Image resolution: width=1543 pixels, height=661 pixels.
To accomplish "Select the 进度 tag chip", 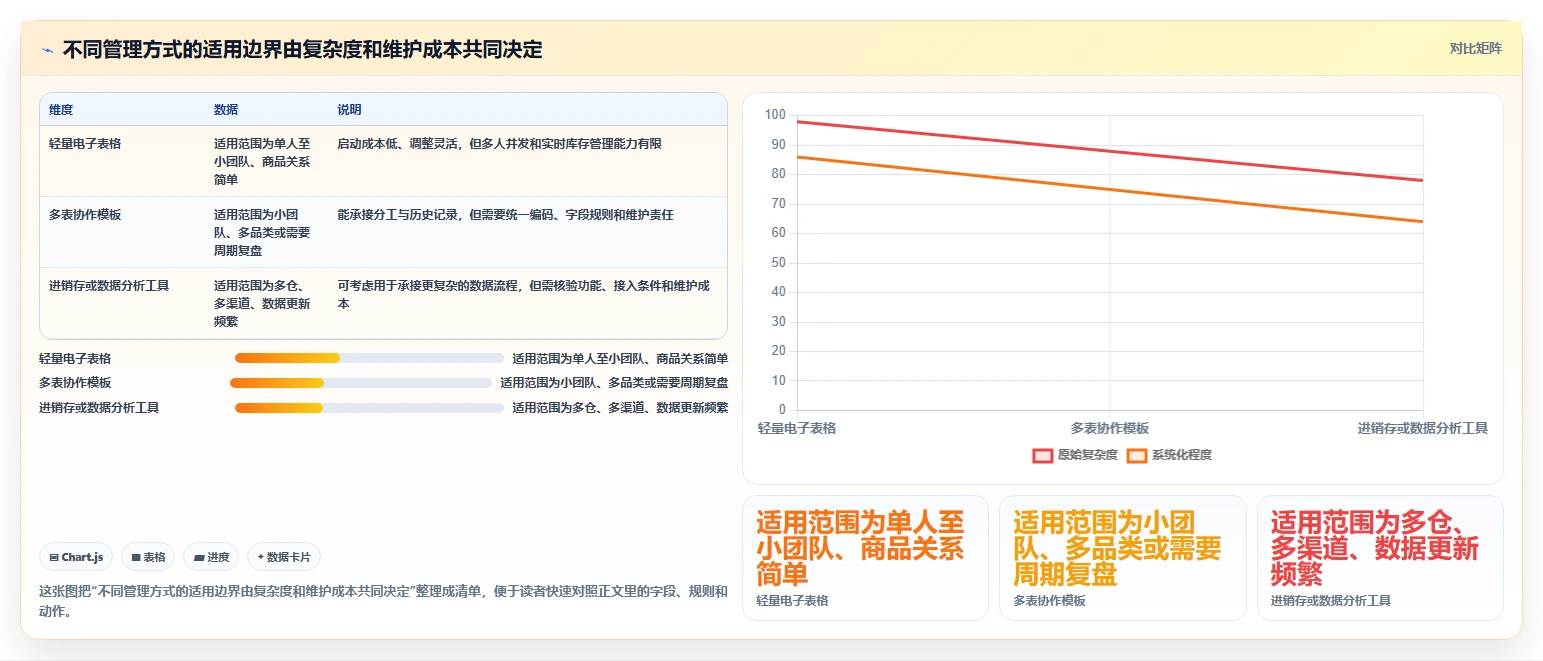I will click(211, 557).
